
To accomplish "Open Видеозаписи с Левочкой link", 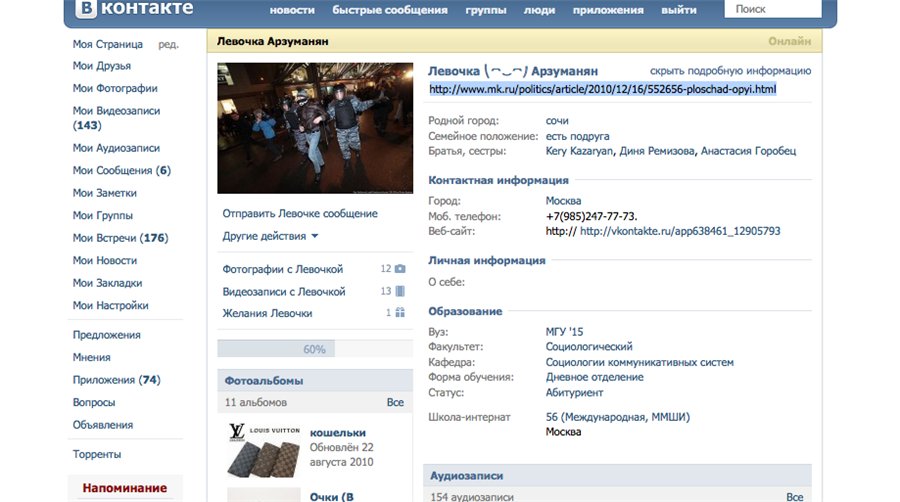I will point(284,291).
